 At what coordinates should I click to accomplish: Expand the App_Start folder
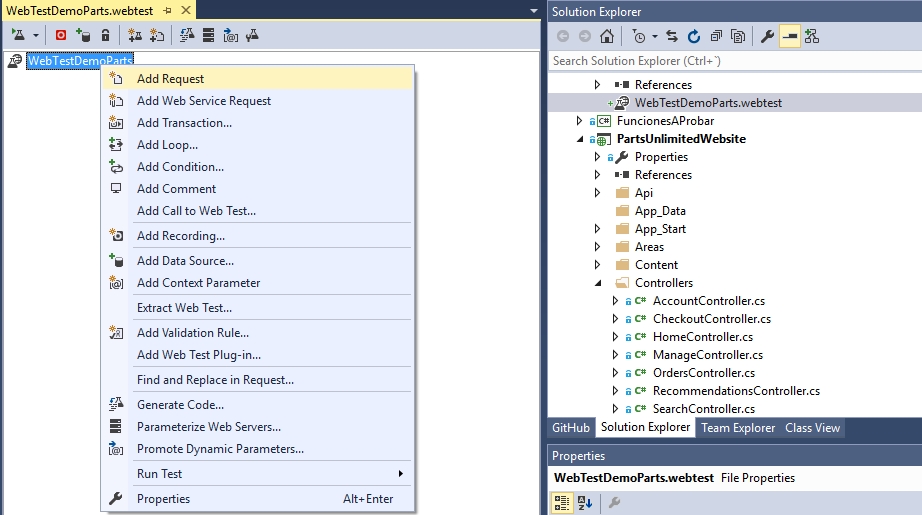point(597,229)
